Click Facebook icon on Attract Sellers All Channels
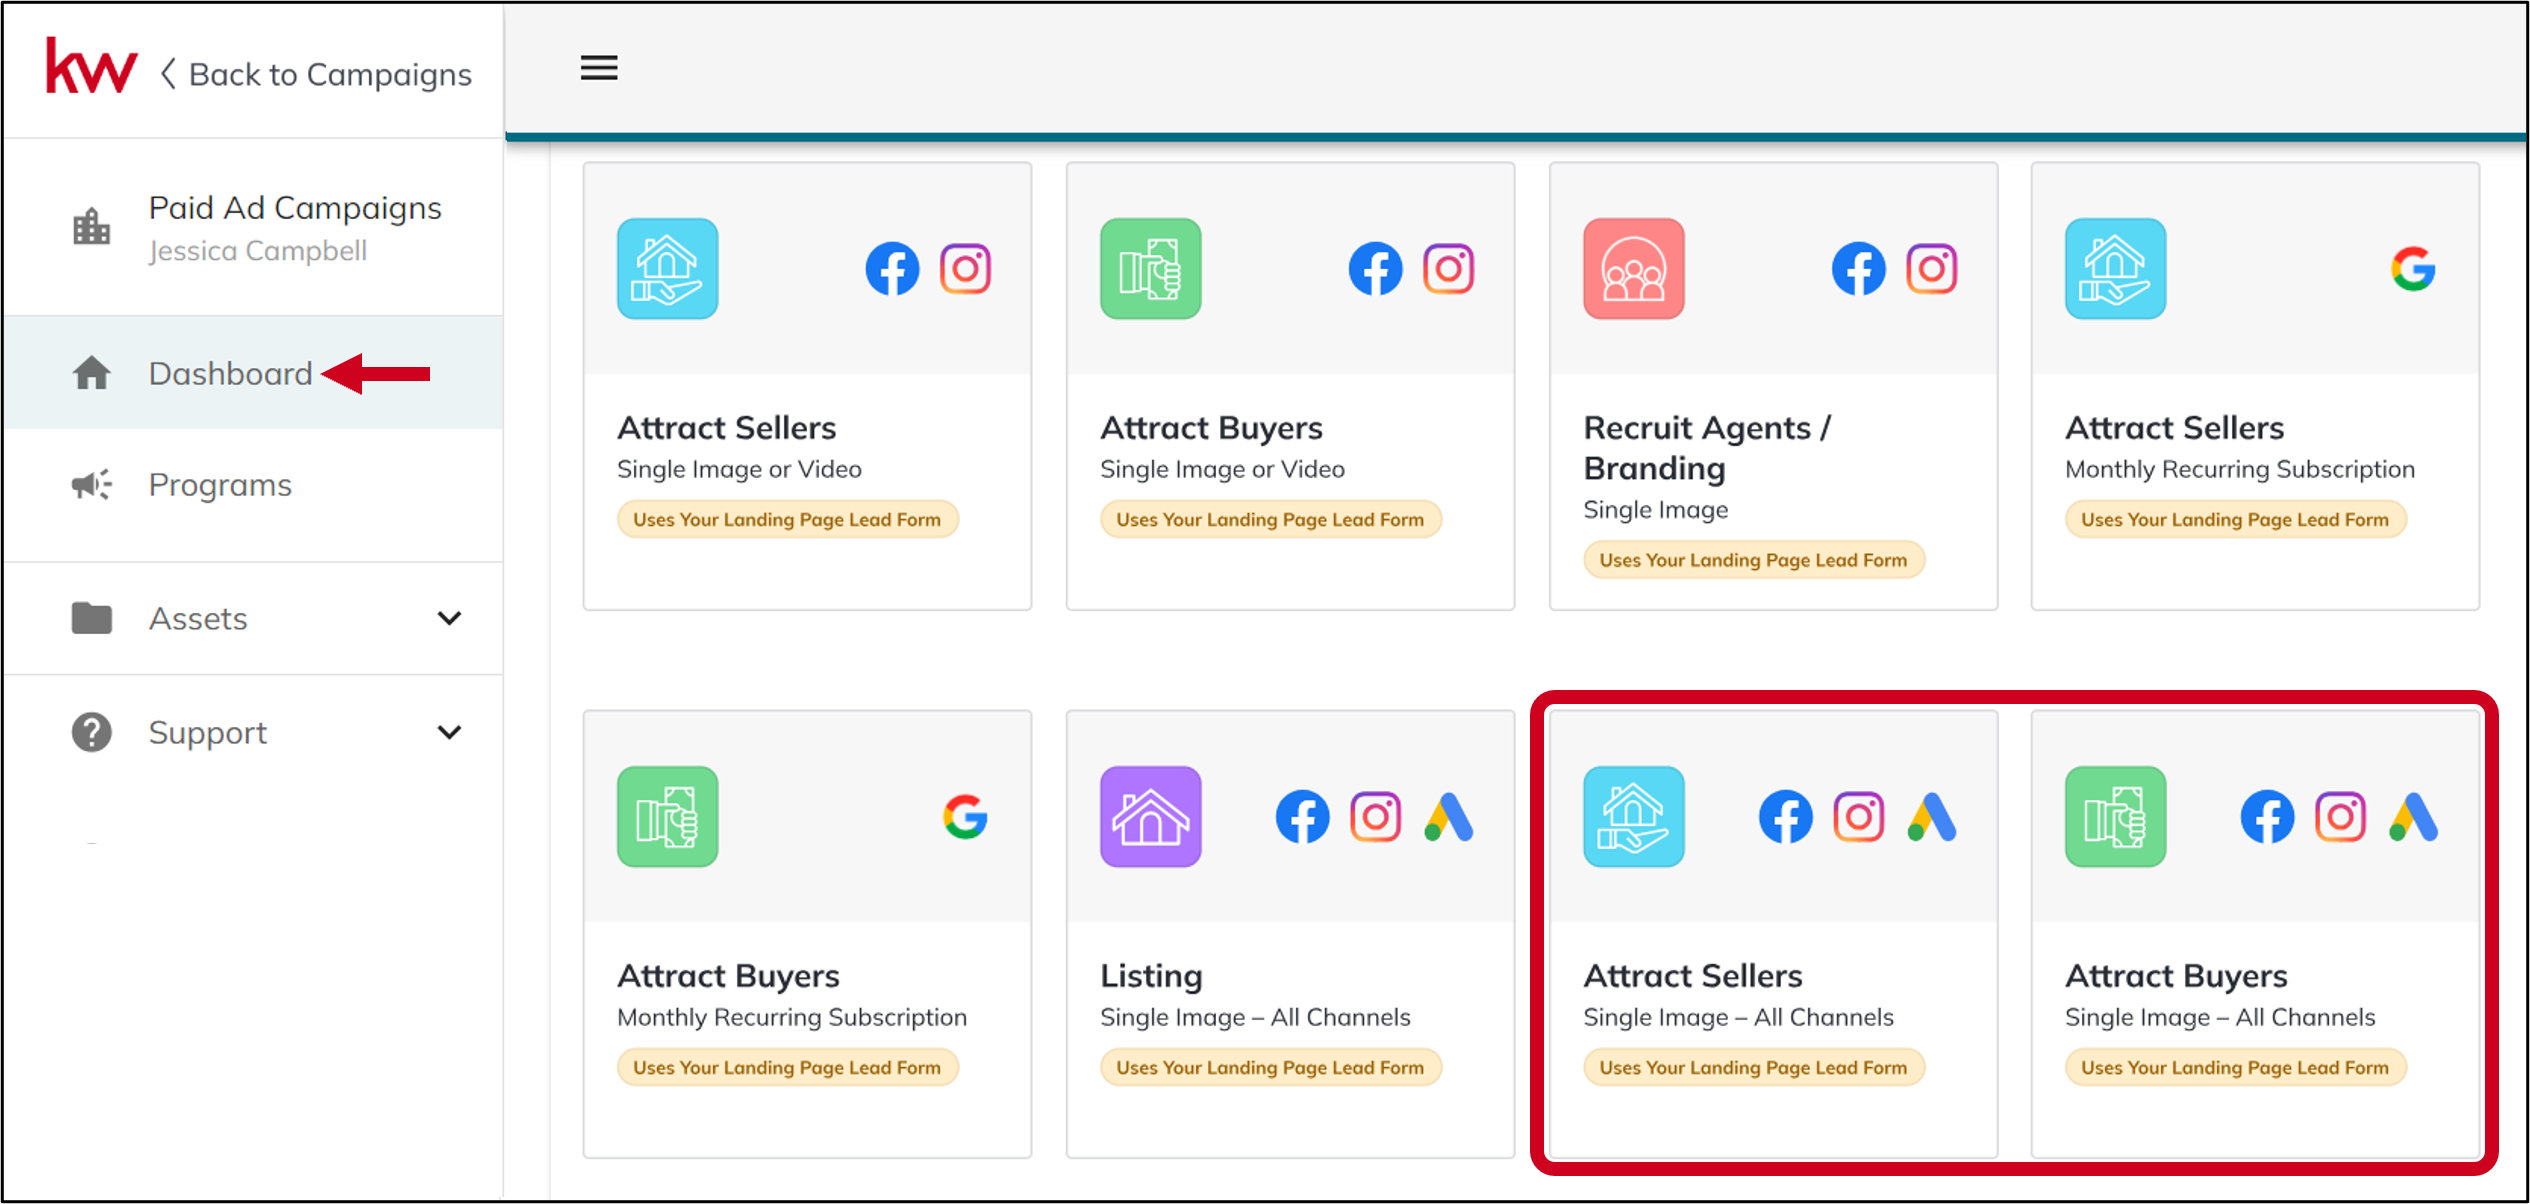This screenshot has width=2530, height=1204. [x=1785, y=817]
